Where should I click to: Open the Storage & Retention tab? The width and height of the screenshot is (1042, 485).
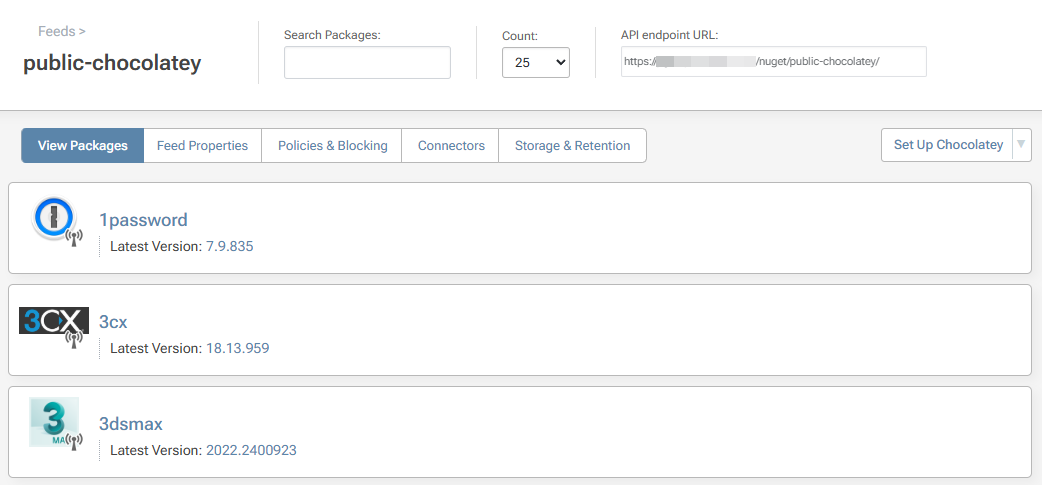(x=572, y=146)
